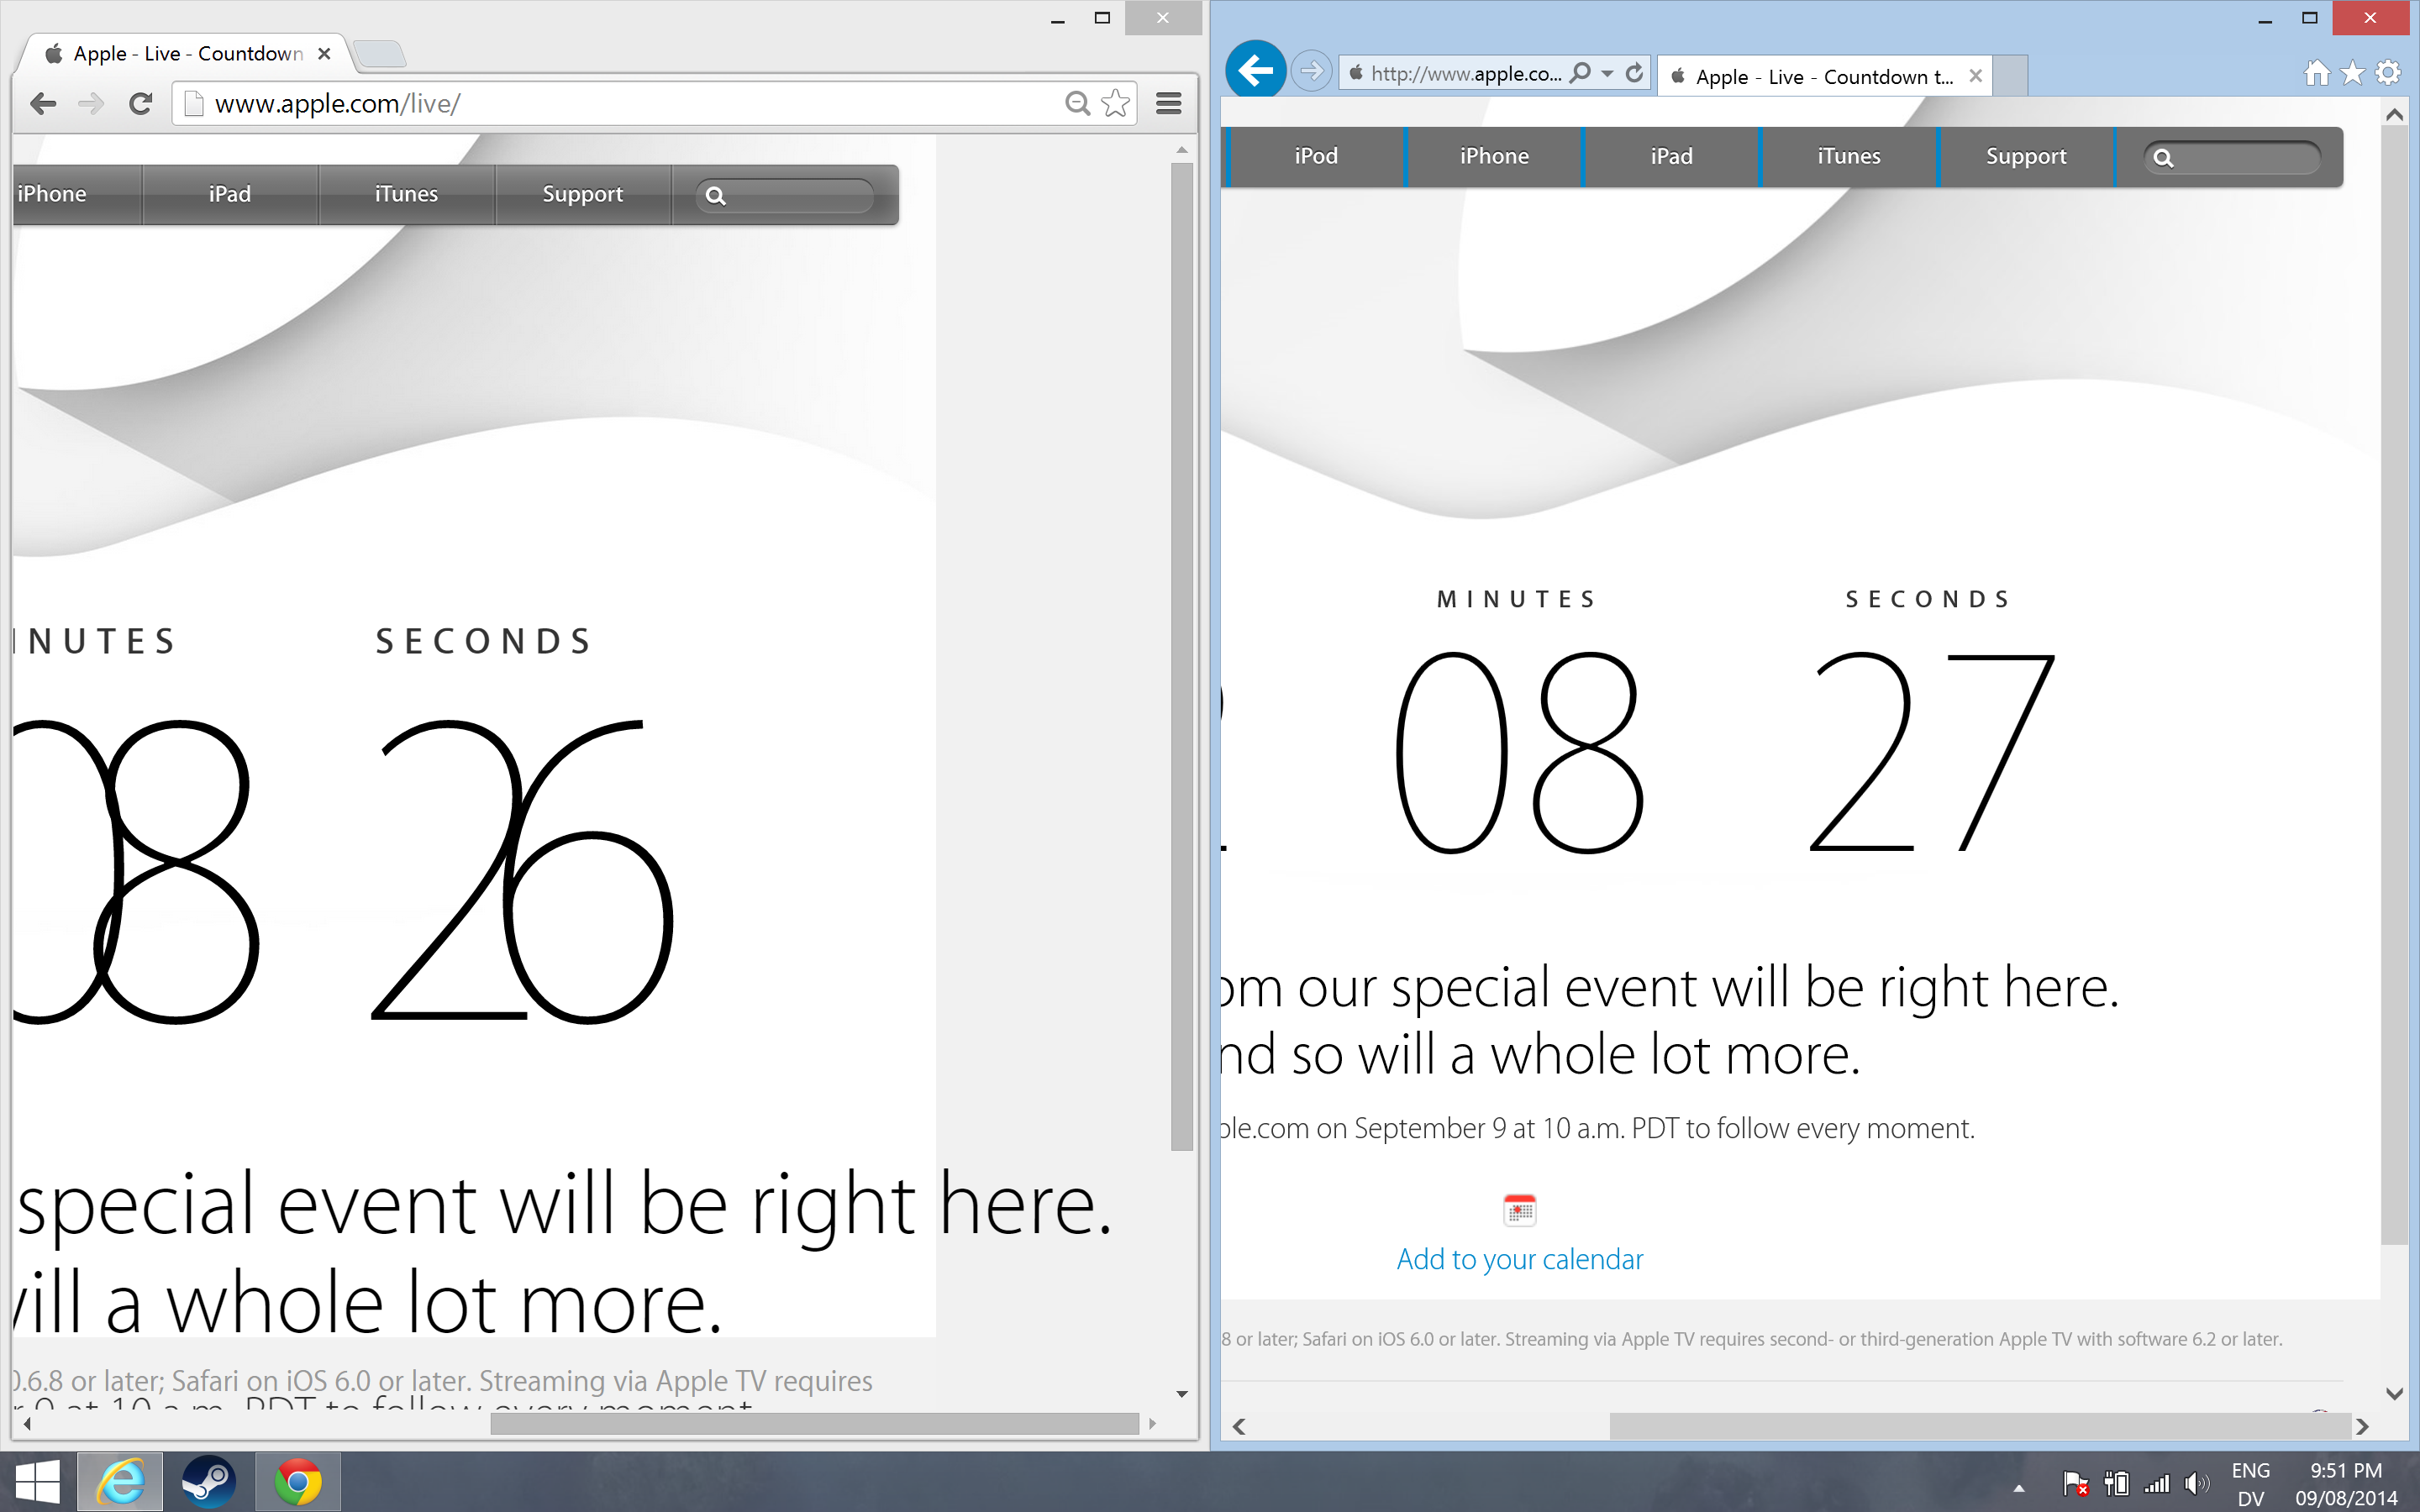Select the iPod nav item in IE
This screenshot has height=1512, width=2420.
(x=1315, y=156)
